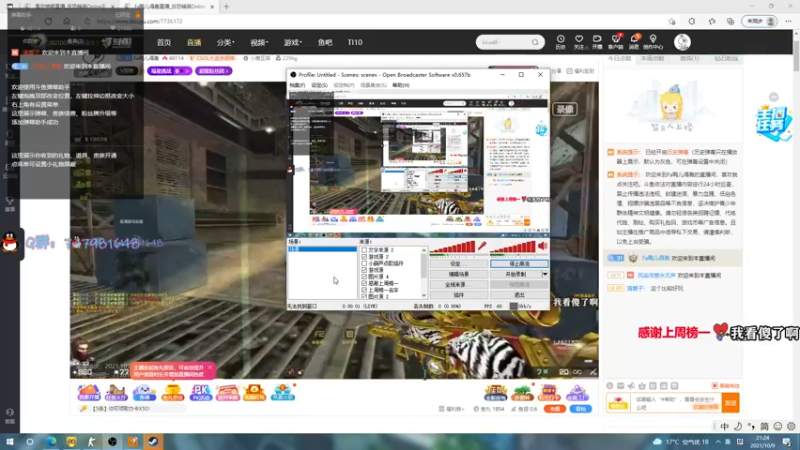Click the global sources button in OBS

pos(458,285)
